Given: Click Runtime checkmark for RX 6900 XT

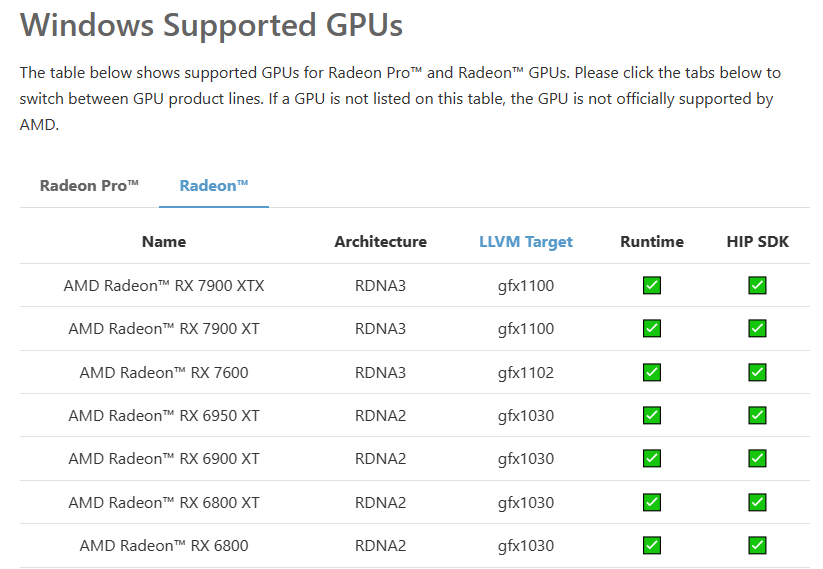Looking at the screenshot, I should (x=652, y=459).
